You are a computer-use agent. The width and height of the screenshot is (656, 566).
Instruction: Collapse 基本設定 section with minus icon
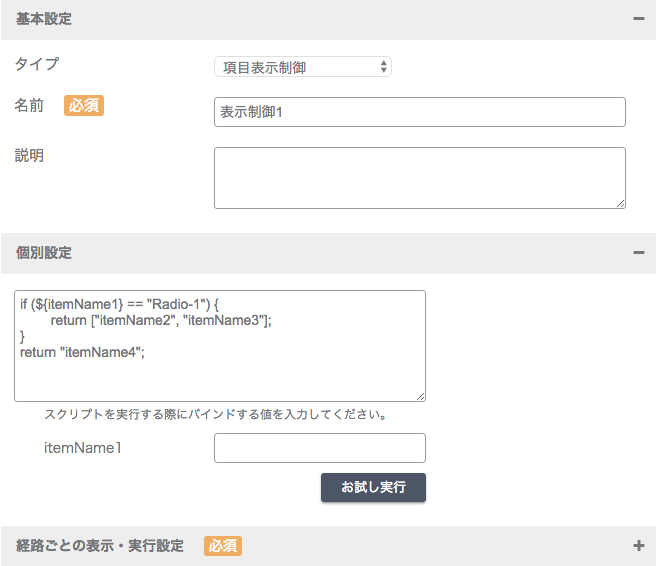point(638,19)
